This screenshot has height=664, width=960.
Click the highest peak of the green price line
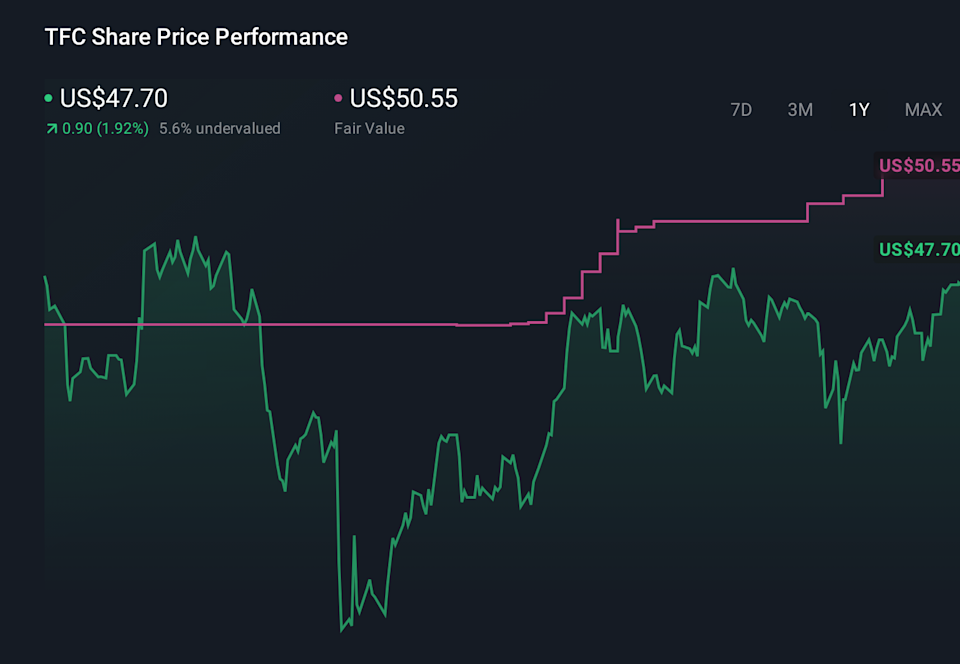point(195,237)
